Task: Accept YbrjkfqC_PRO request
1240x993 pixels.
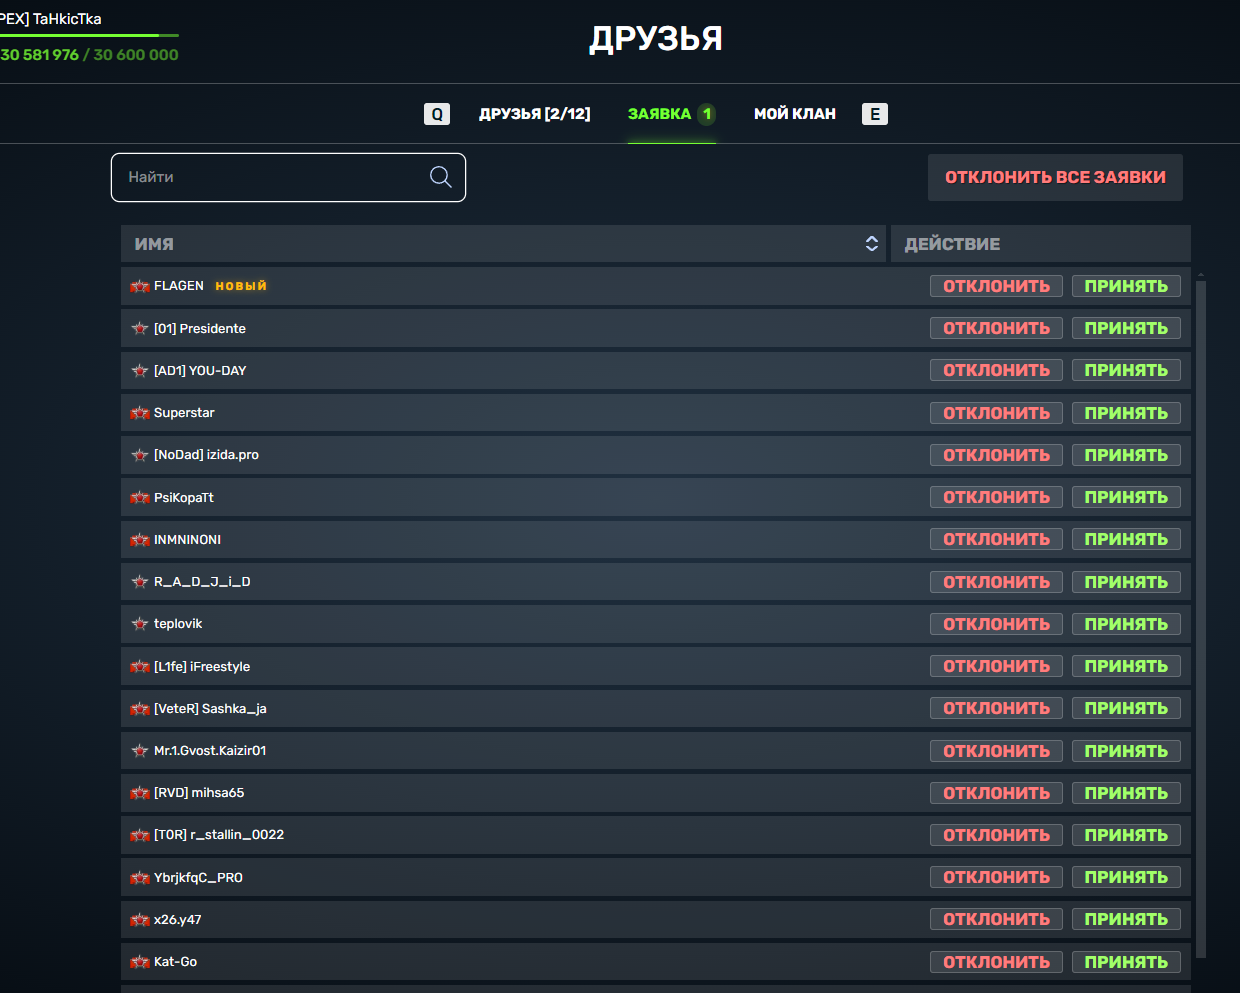Action: (x=1126, y=877)
